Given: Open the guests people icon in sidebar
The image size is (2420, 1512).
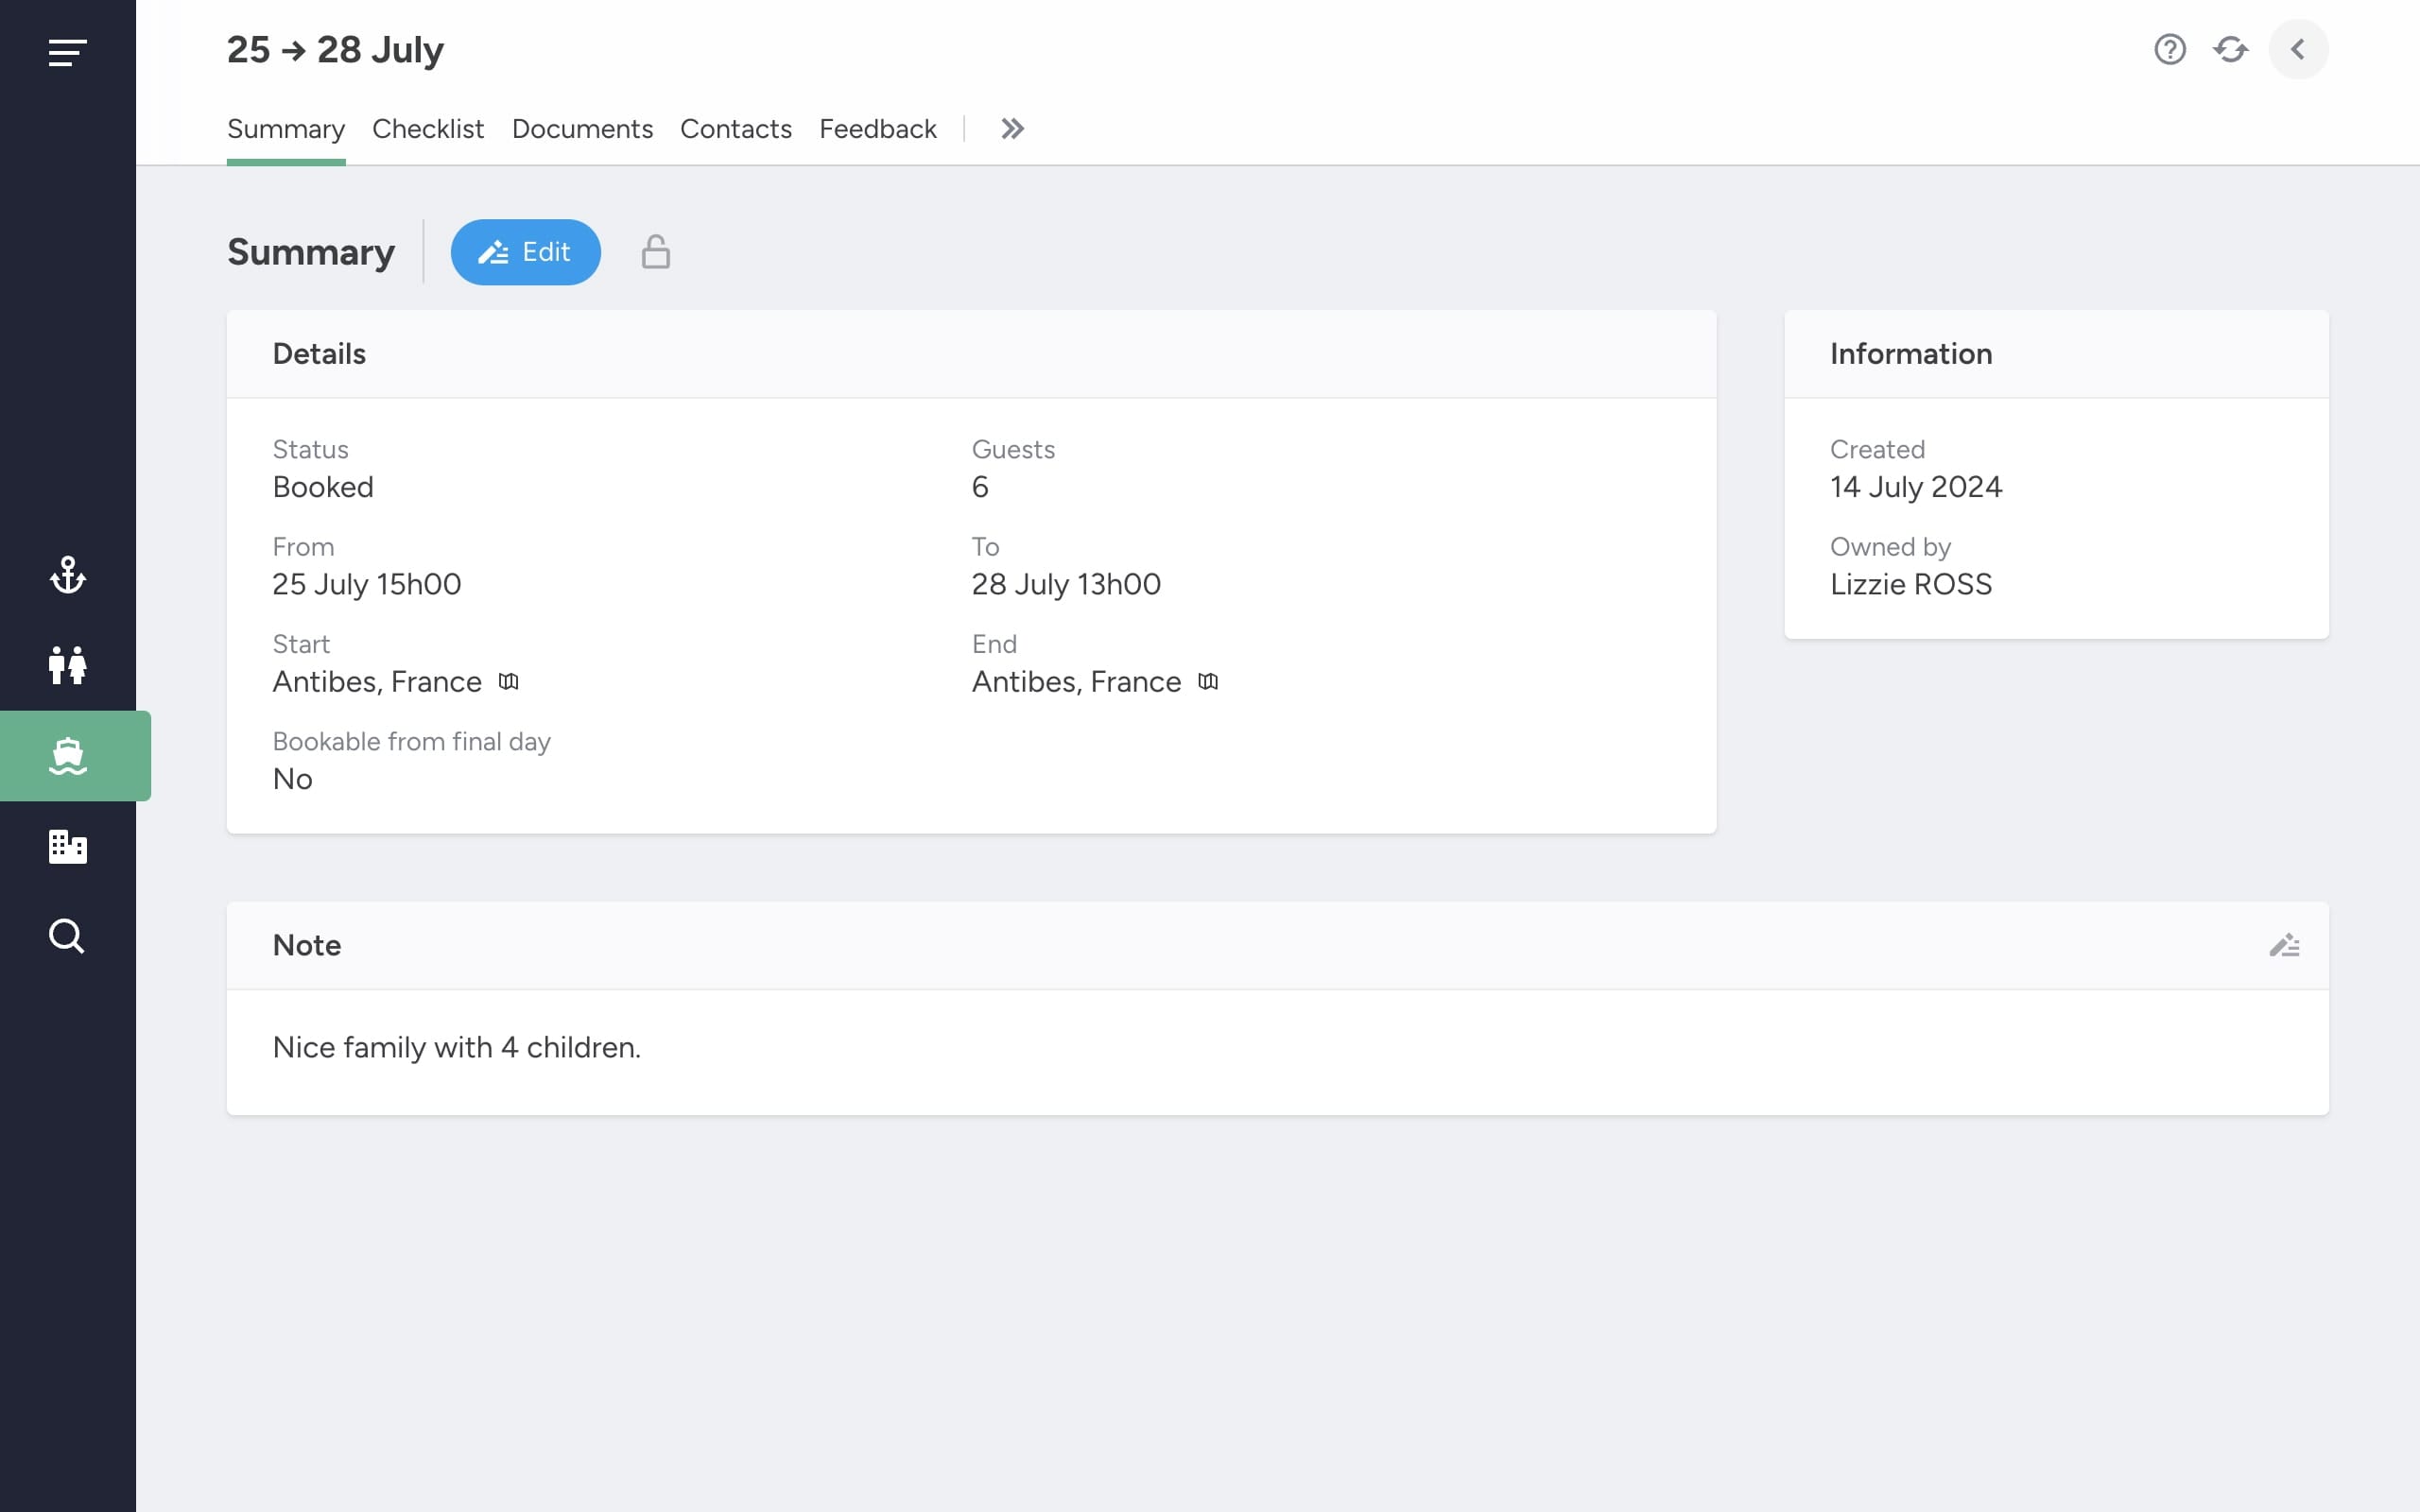Looking at the screenshot, I should (x=67, y=665).
